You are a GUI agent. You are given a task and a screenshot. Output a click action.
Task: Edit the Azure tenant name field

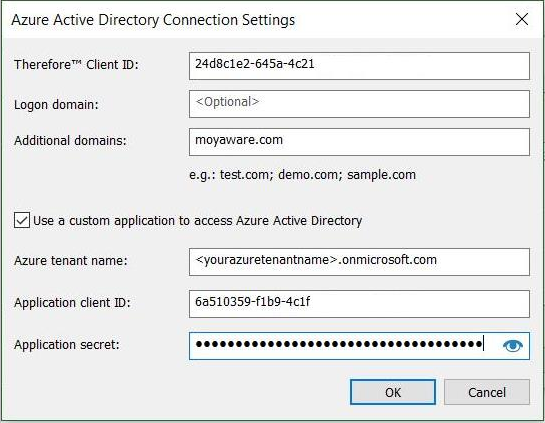coord(359,262)
